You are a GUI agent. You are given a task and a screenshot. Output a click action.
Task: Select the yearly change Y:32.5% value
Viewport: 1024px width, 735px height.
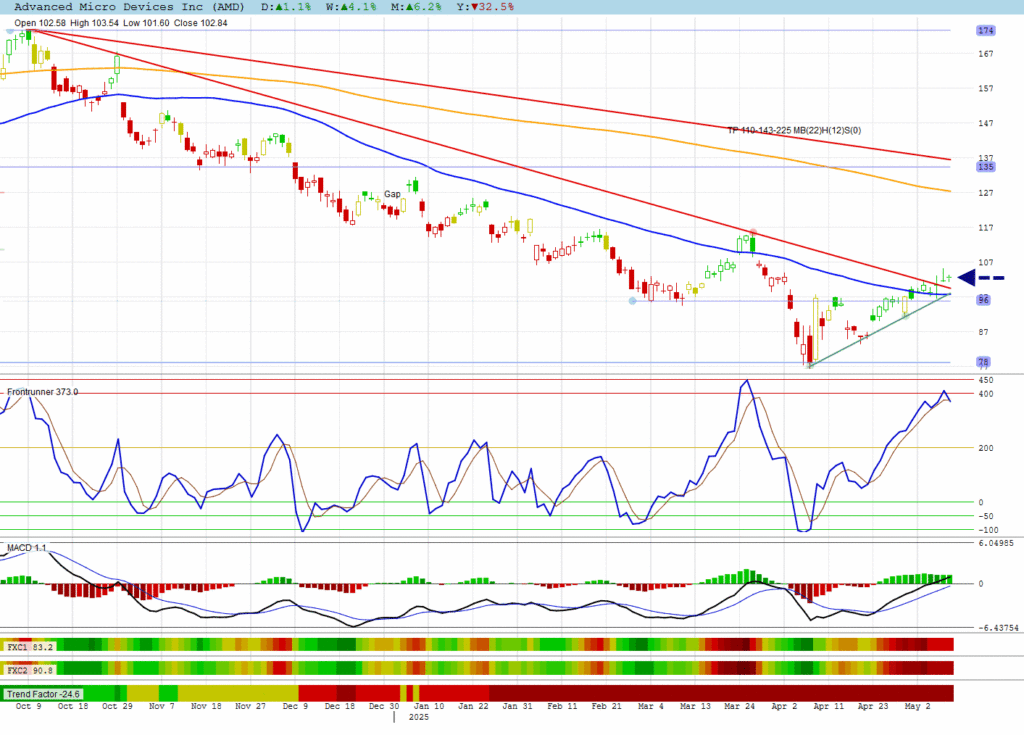coord(485,7)
